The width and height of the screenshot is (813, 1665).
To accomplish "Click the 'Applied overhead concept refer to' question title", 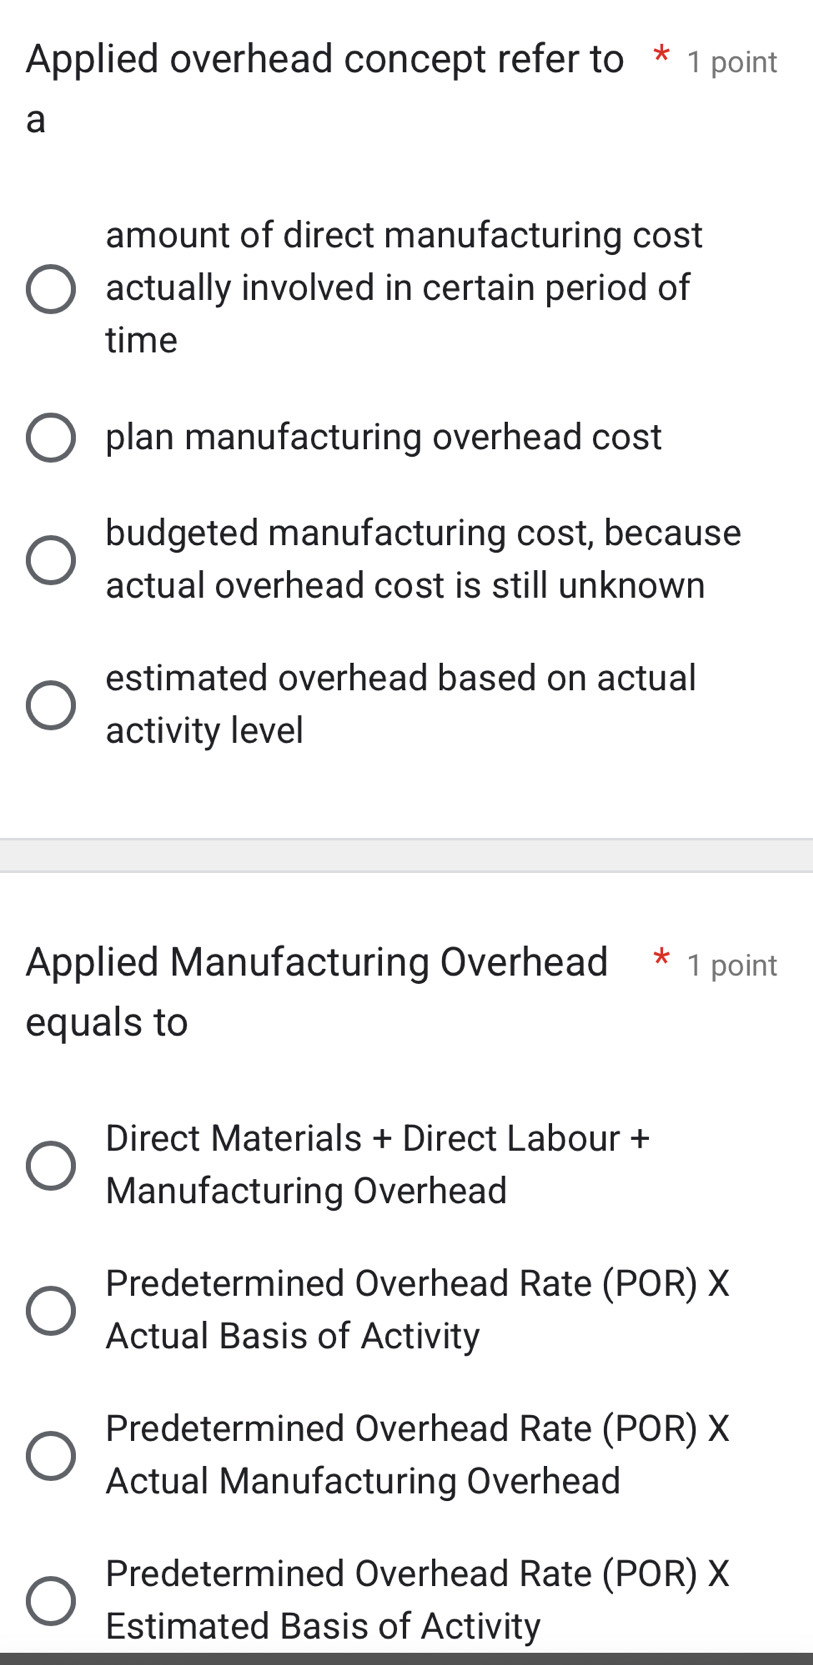I will [324, 60].
